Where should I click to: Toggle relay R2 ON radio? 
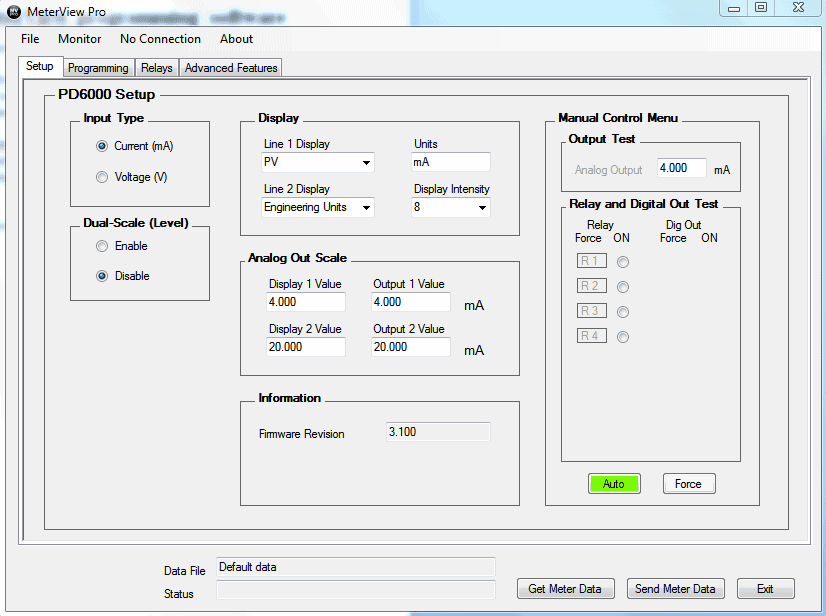pos(623,287)
